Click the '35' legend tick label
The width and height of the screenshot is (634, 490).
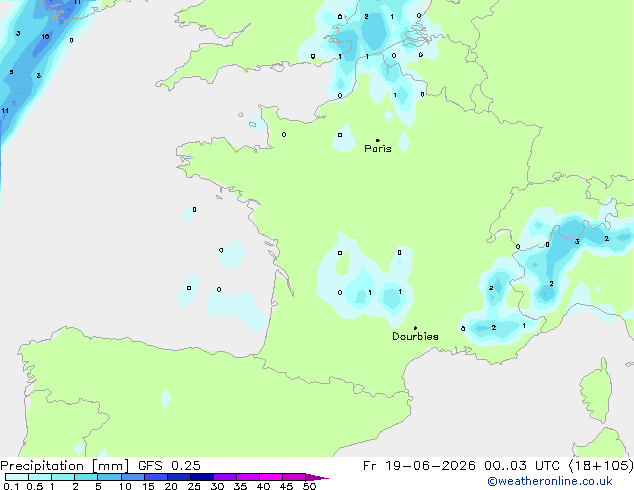[x=240, y=486]
